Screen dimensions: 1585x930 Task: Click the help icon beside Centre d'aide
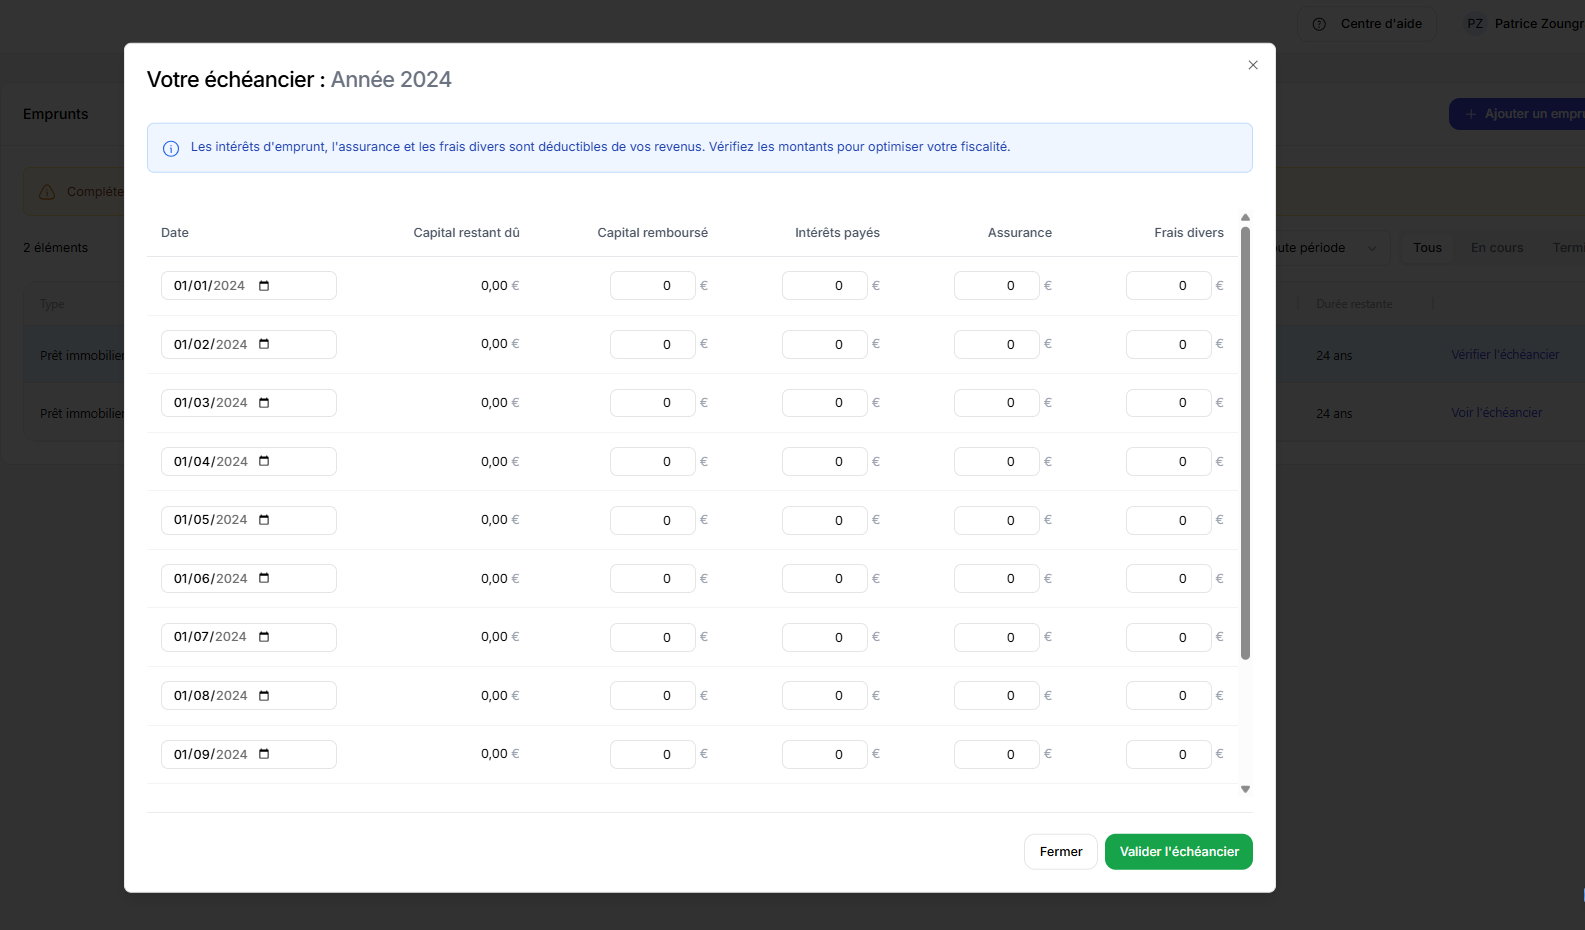(x=1319, y=24)
